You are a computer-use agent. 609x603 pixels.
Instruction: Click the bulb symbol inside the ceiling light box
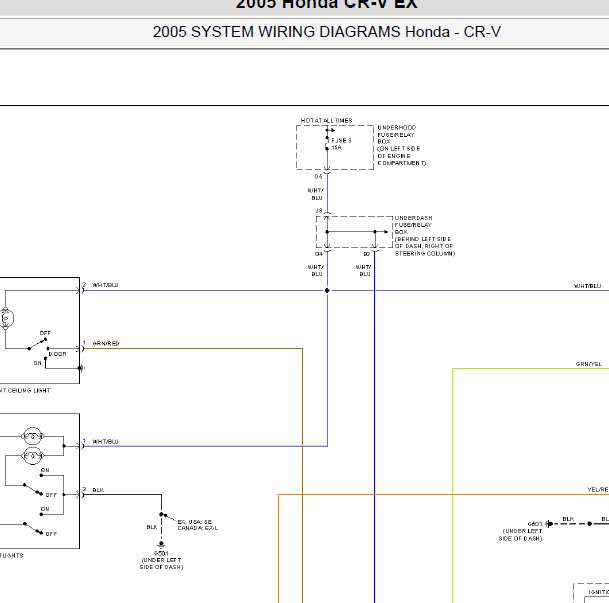pos(7,318)
